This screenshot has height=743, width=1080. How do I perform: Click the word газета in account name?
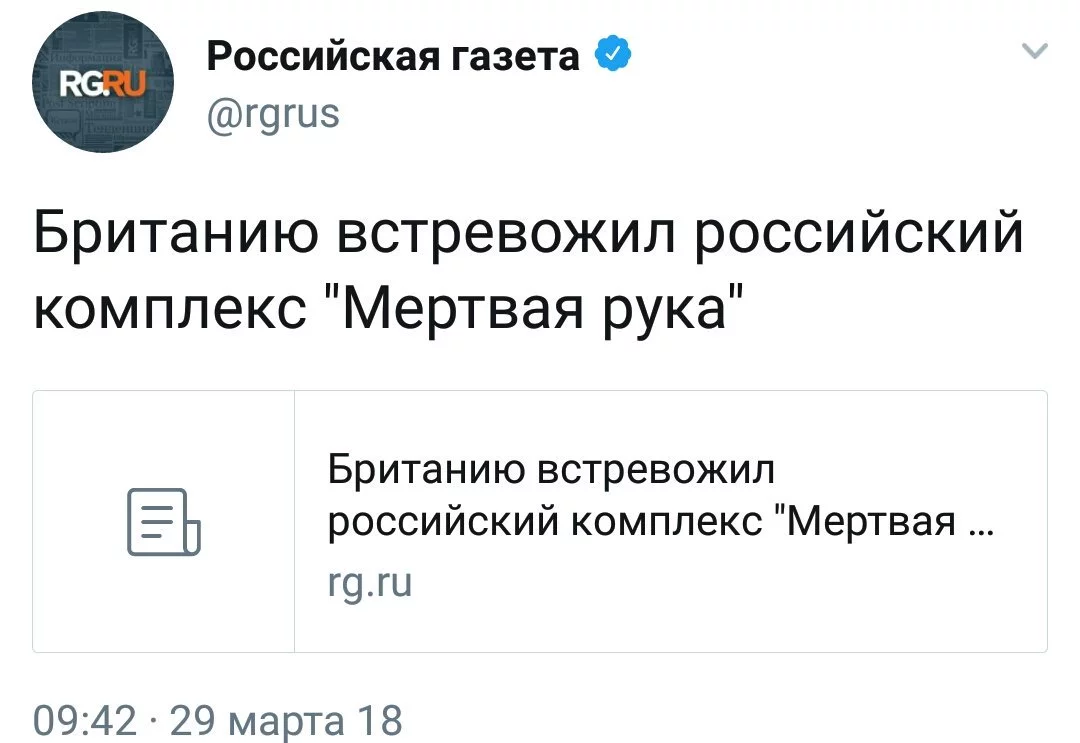coord(515,57)
